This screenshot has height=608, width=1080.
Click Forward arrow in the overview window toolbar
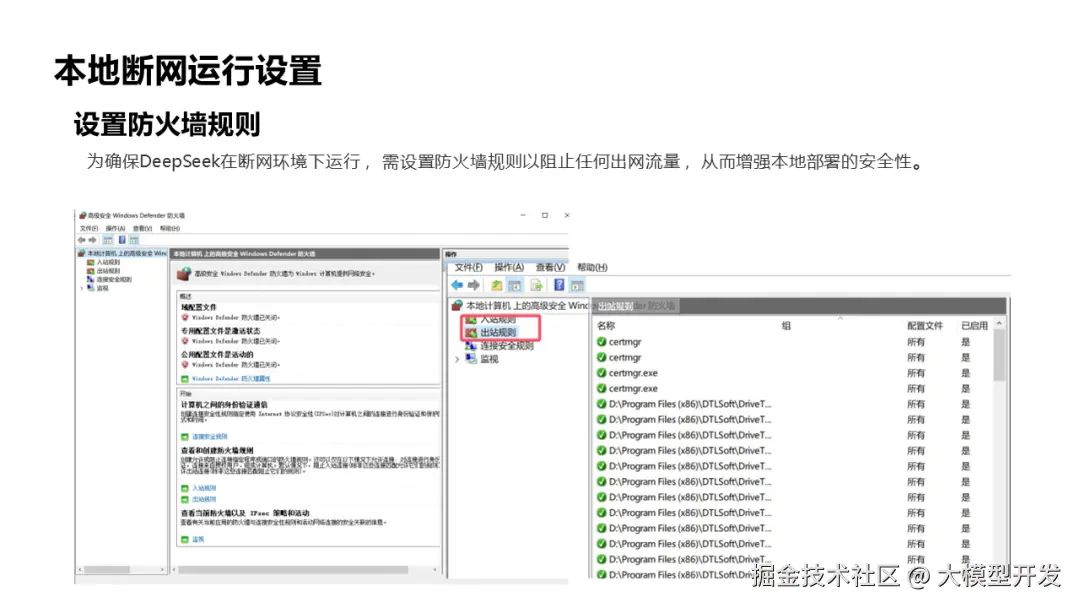pos(92,240)
